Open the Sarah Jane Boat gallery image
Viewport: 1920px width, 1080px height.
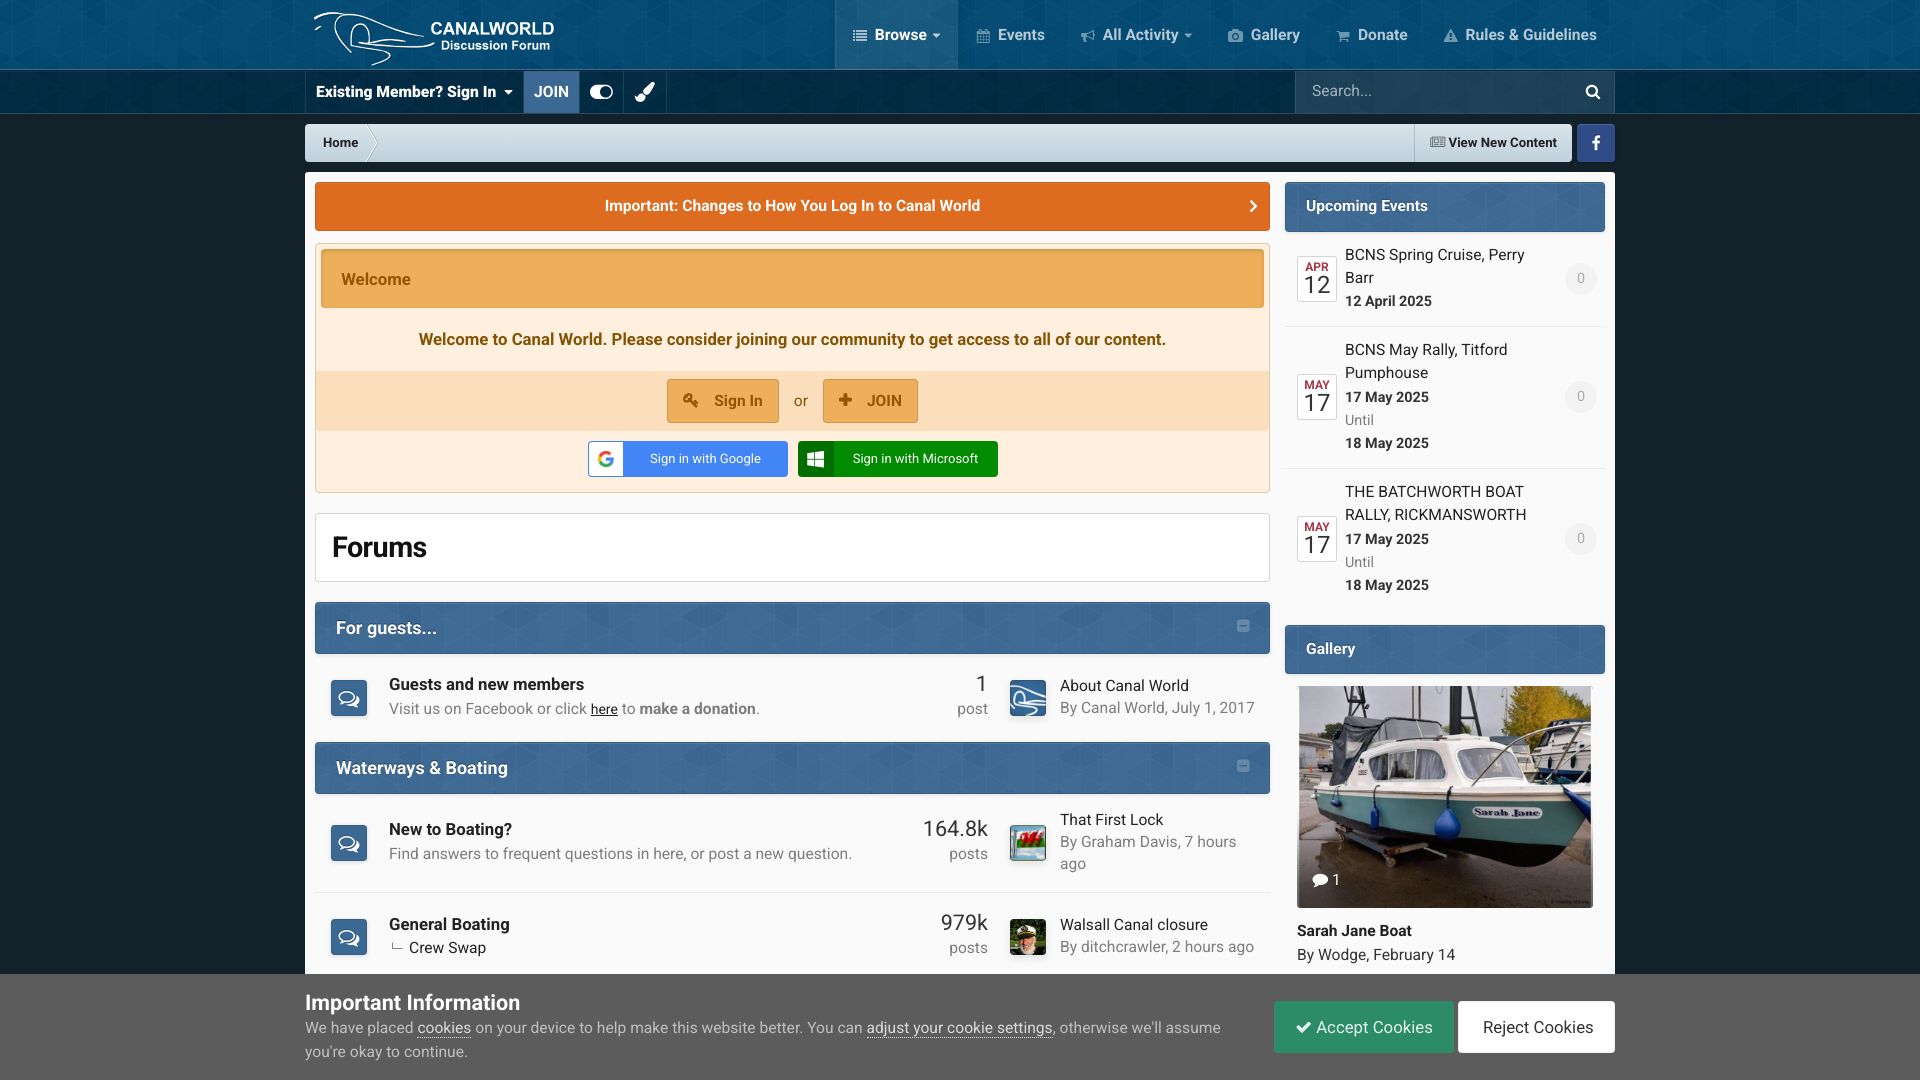[x=1444, y=796]
